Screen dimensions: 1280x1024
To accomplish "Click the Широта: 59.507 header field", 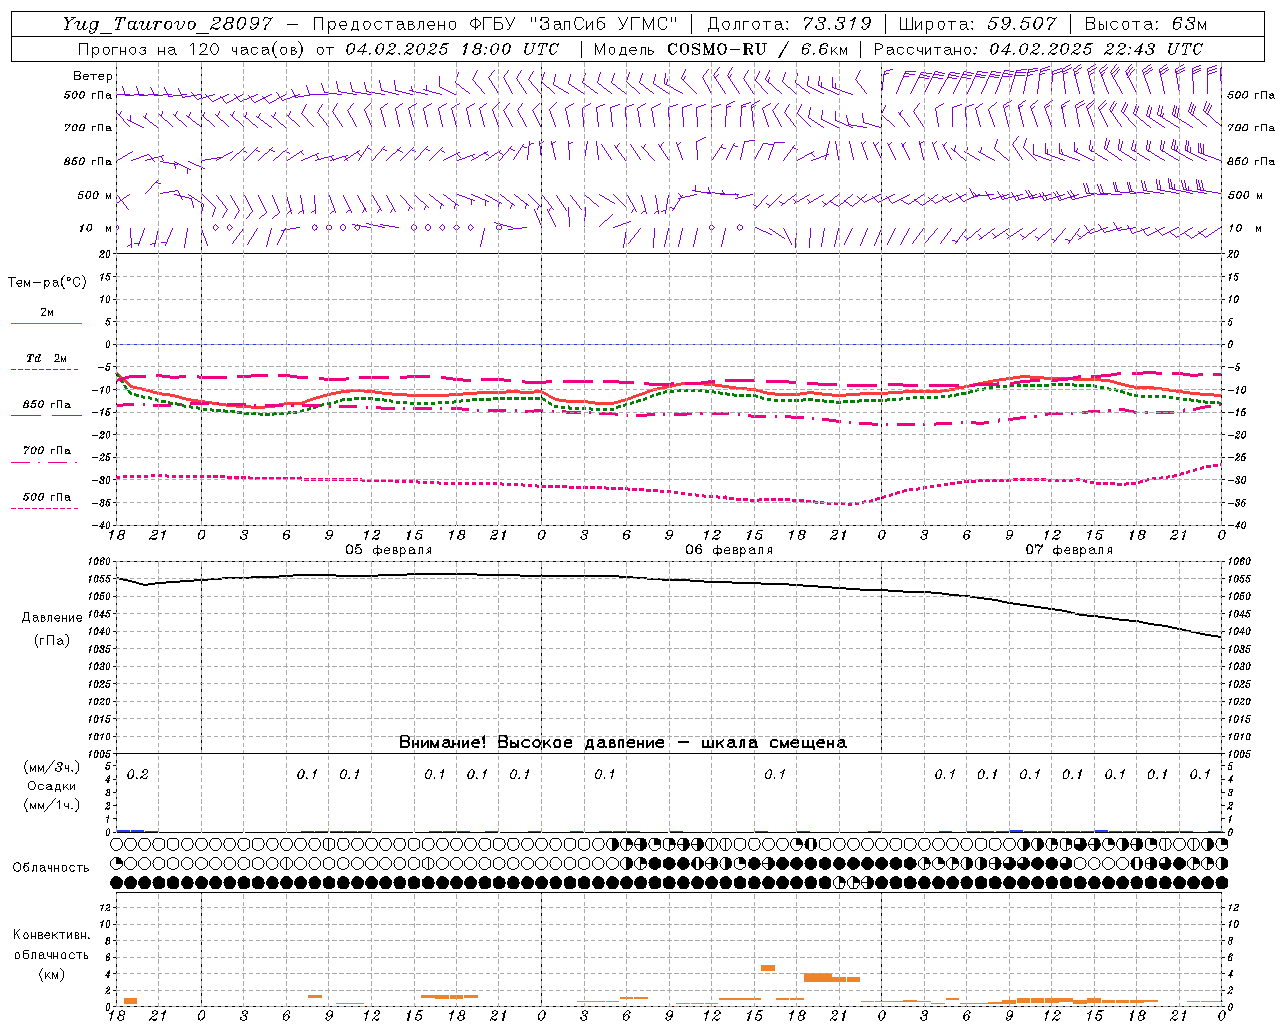I will coord(977,24).
